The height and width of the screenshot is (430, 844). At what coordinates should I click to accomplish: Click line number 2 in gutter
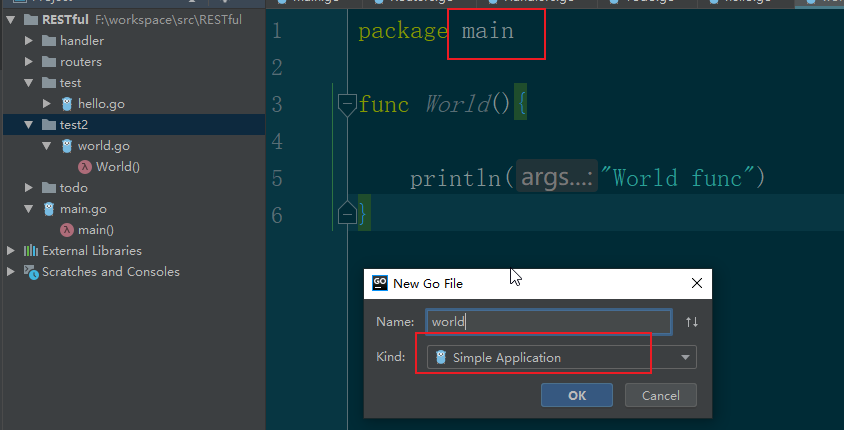[277, 68]
